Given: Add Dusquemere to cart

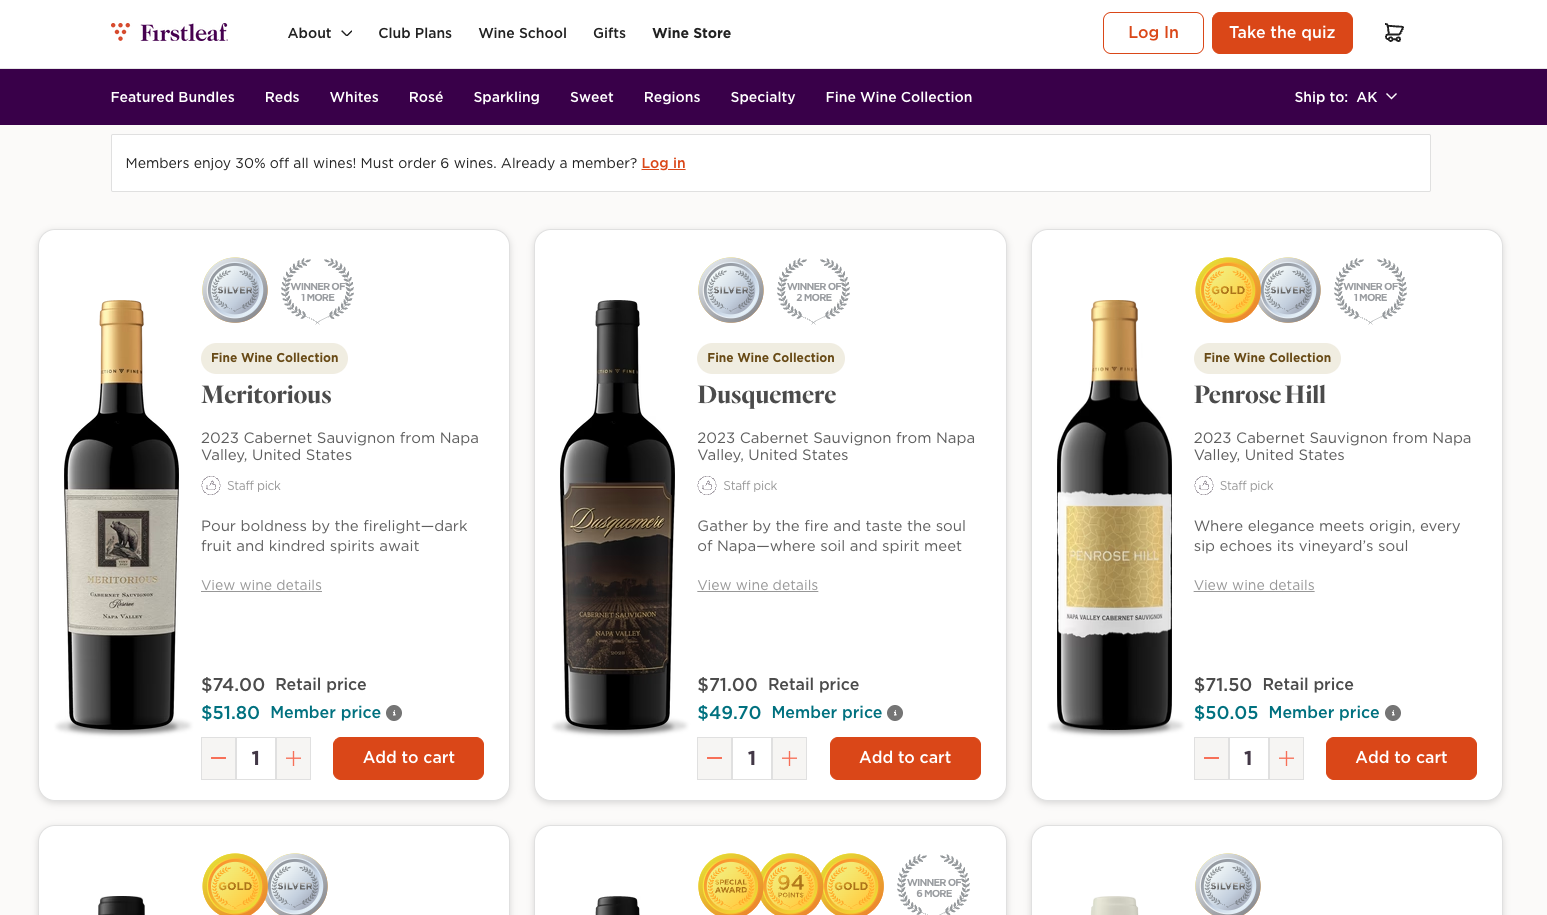Looking at the screenshot, I should [905, 758].
